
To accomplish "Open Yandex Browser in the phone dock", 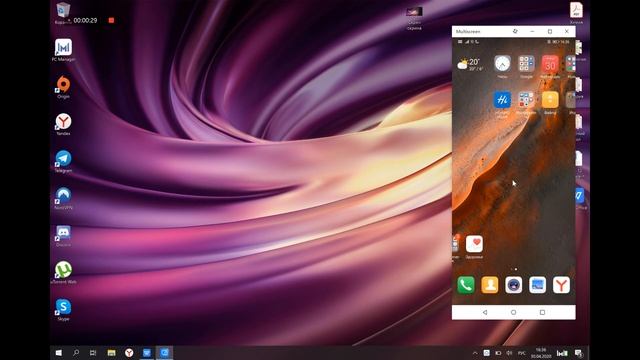I will click(561, 285).
